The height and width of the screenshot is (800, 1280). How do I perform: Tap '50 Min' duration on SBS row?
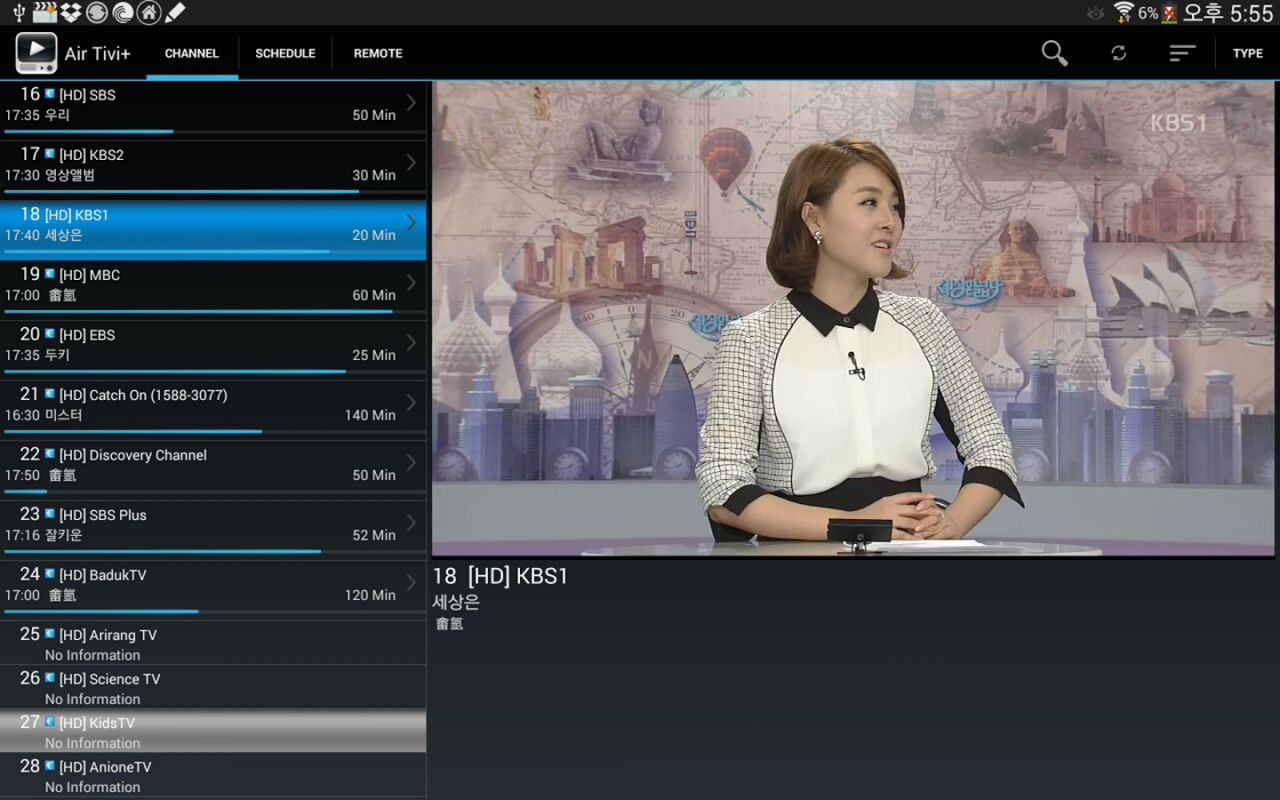click(374, 115)
